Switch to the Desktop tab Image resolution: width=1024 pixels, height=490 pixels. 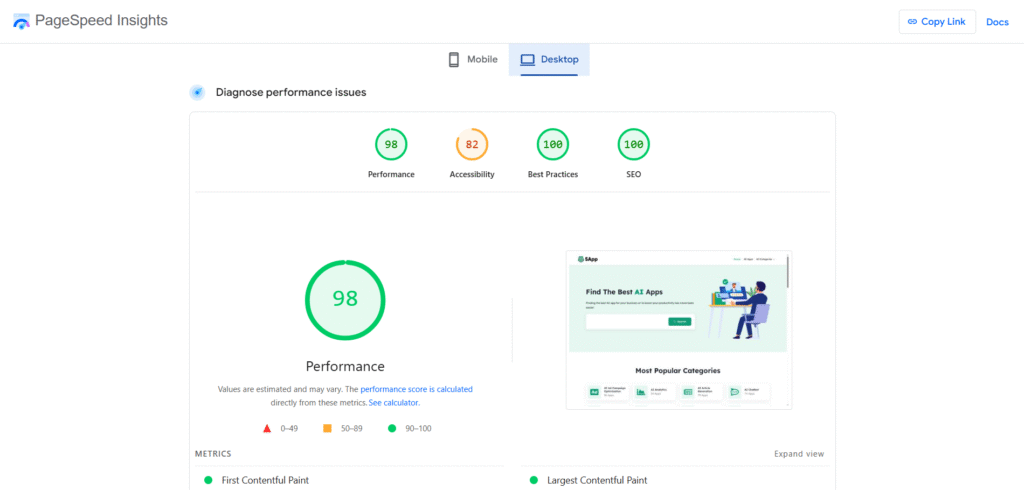549,60
